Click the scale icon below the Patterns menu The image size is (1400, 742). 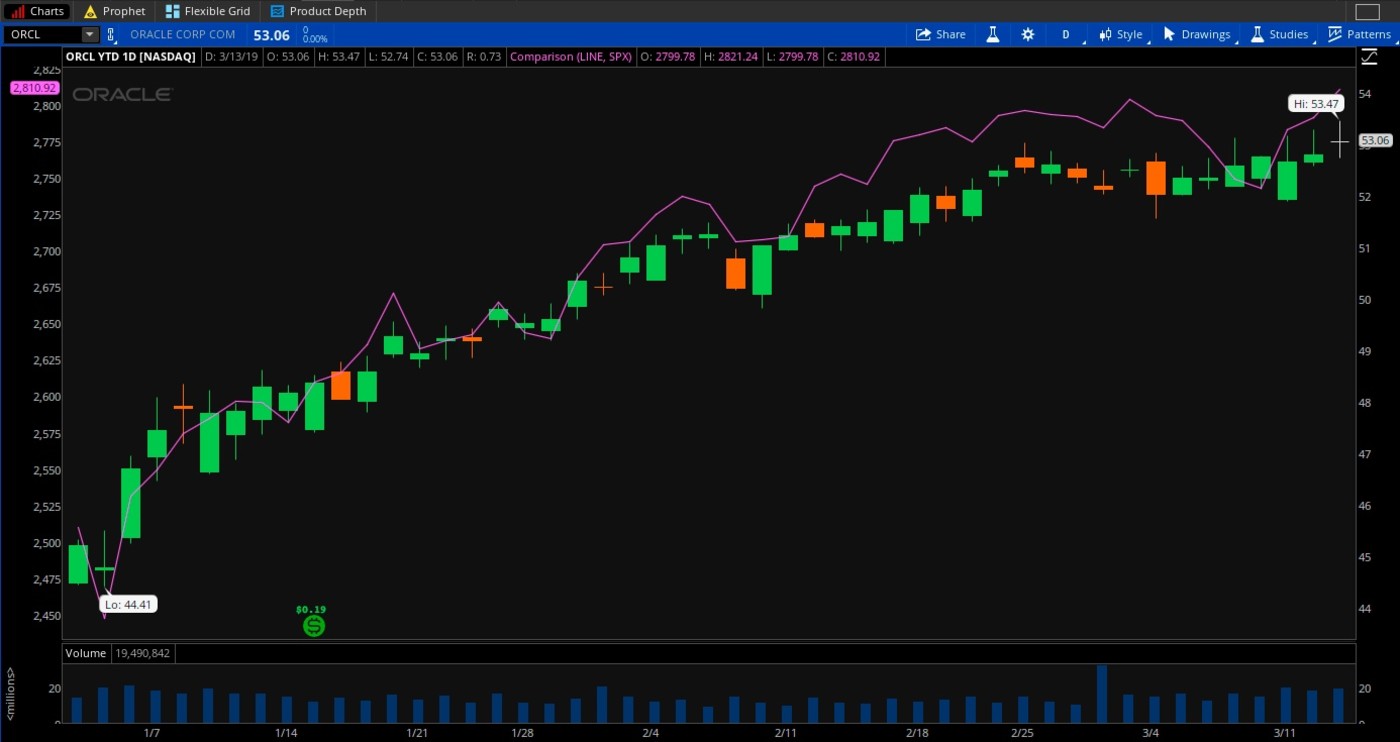[1368, 57]
